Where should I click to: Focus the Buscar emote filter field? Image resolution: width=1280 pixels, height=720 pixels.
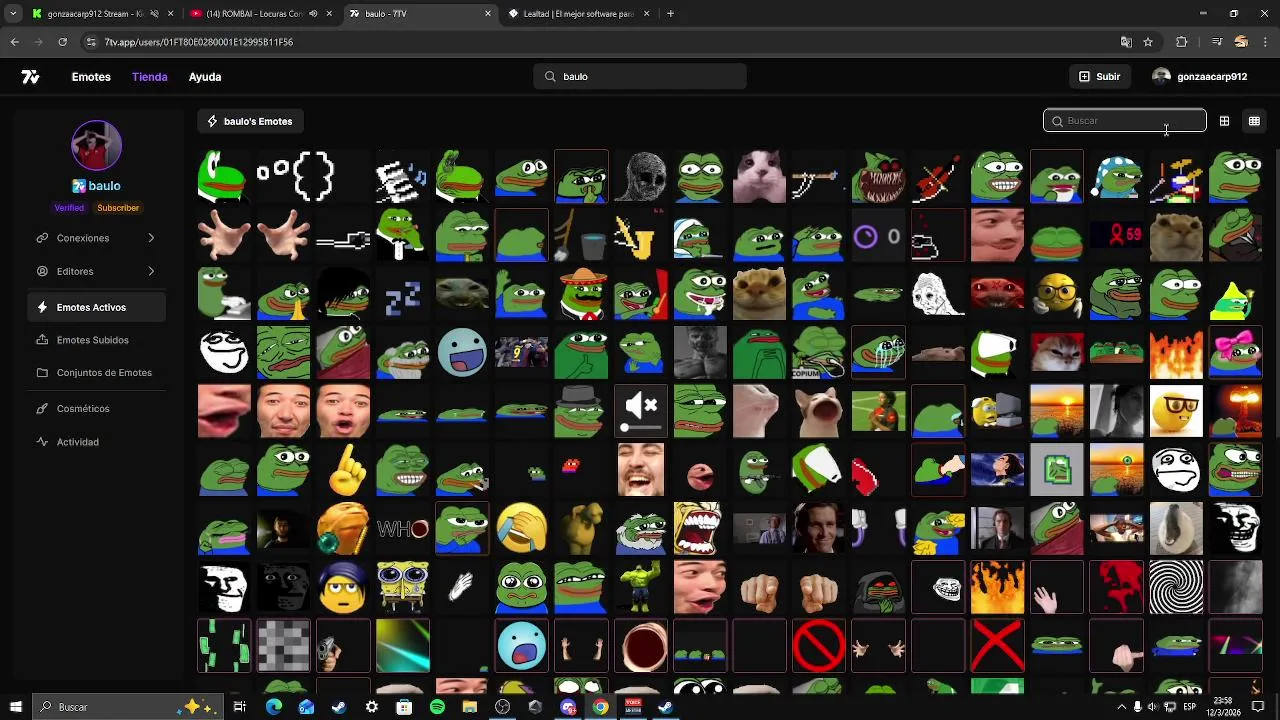1125,121
